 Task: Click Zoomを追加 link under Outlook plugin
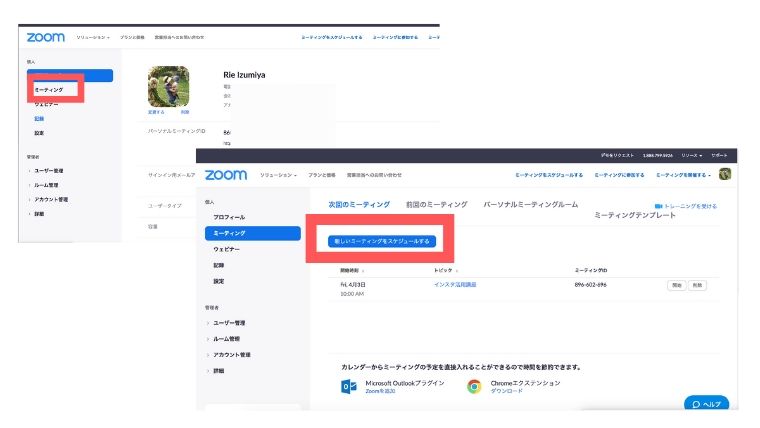380,391
